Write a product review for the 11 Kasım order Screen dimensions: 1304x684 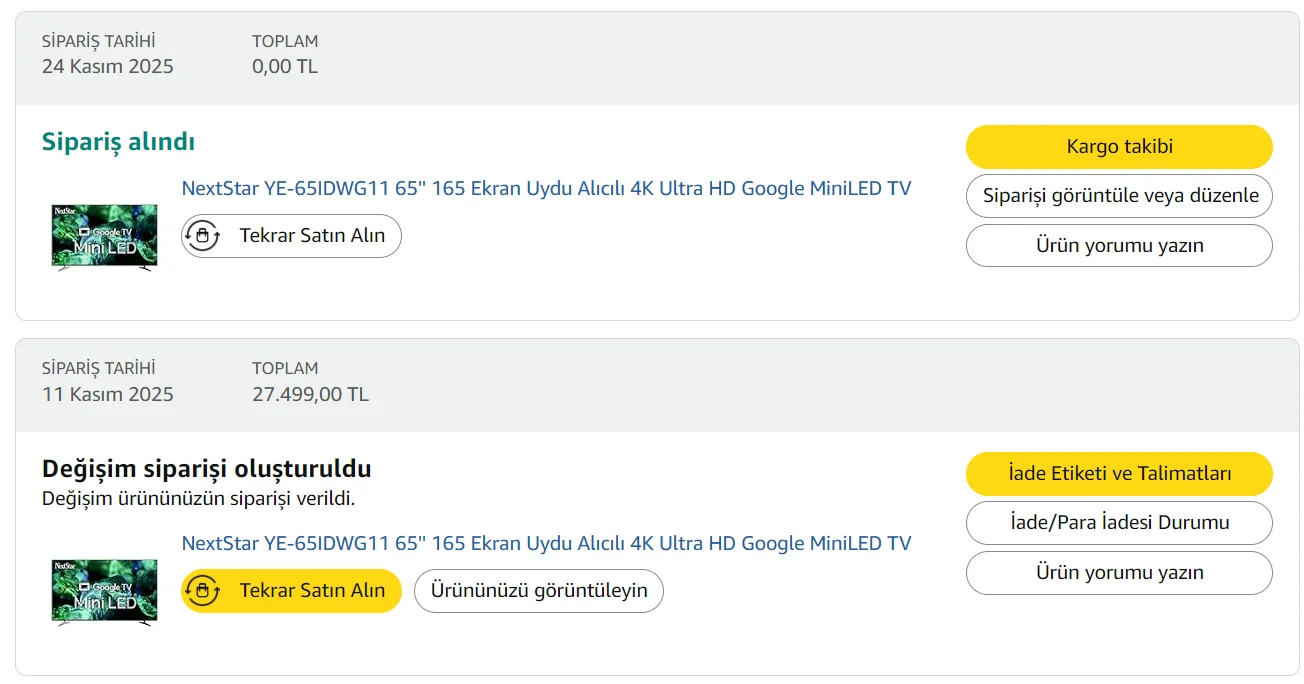pos(1119,573)
